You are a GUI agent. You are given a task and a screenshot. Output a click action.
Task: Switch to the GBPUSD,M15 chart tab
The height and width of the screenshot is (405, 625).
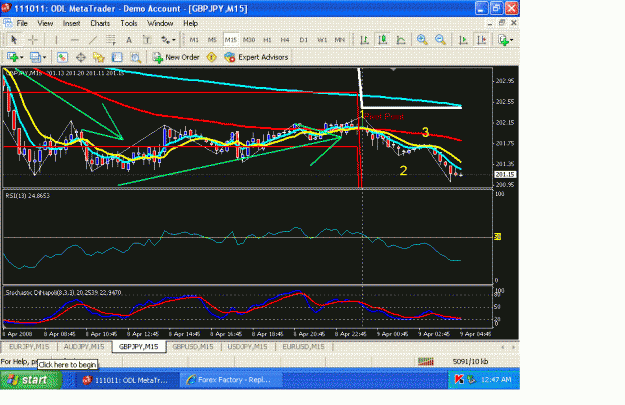193,347
